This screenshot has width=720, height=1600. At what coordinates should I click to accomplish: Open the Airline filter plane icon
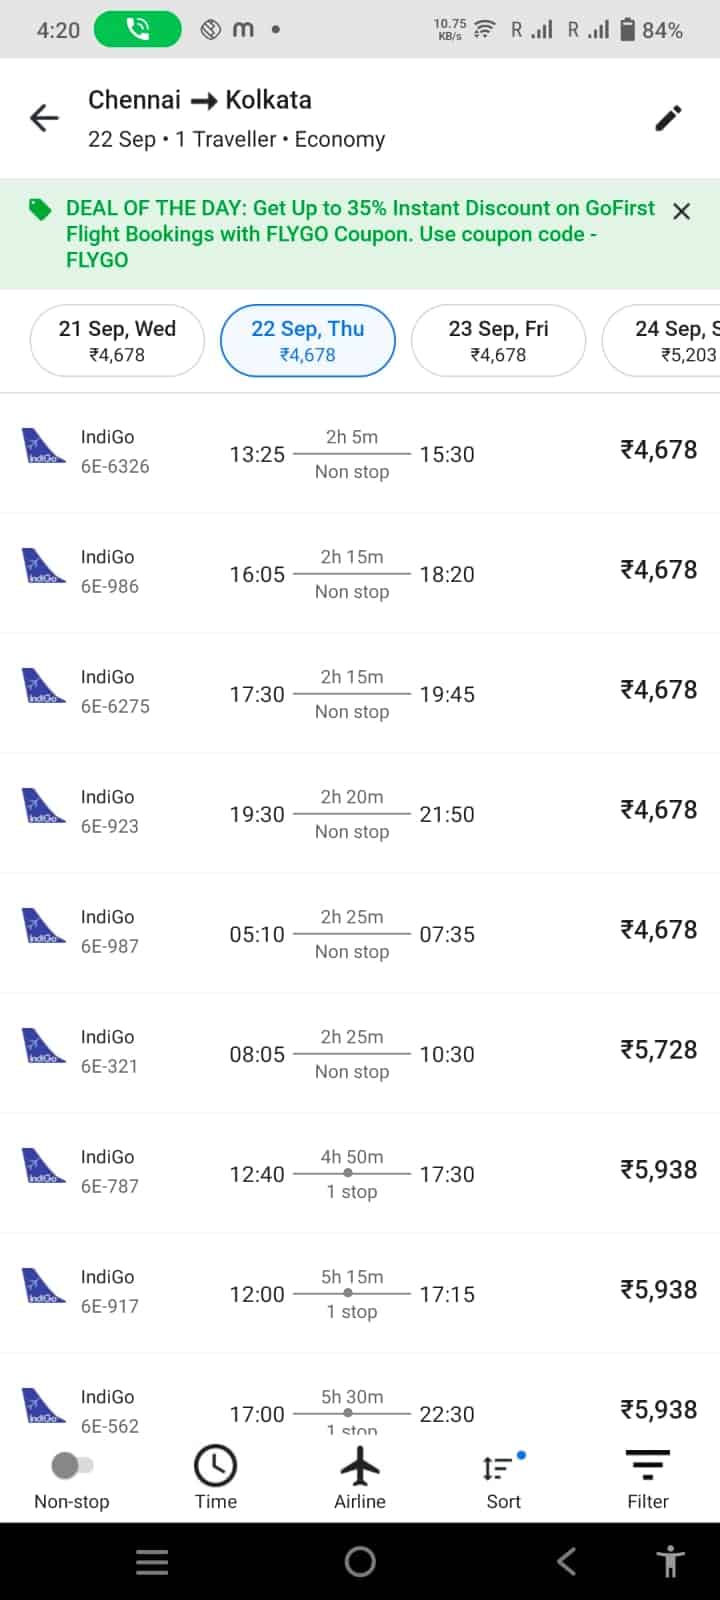pos(360,1467)
